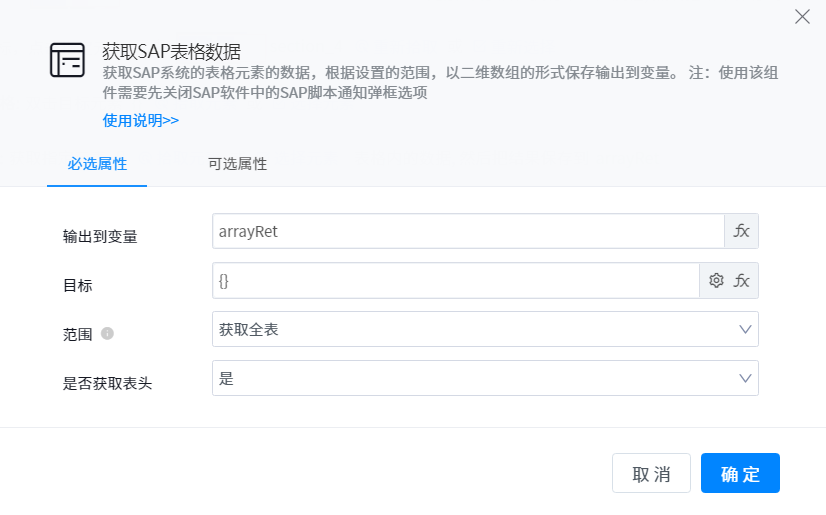Click the 获取SAP表格数据 dialog title
Screen dimensions: 826x515
172,52
